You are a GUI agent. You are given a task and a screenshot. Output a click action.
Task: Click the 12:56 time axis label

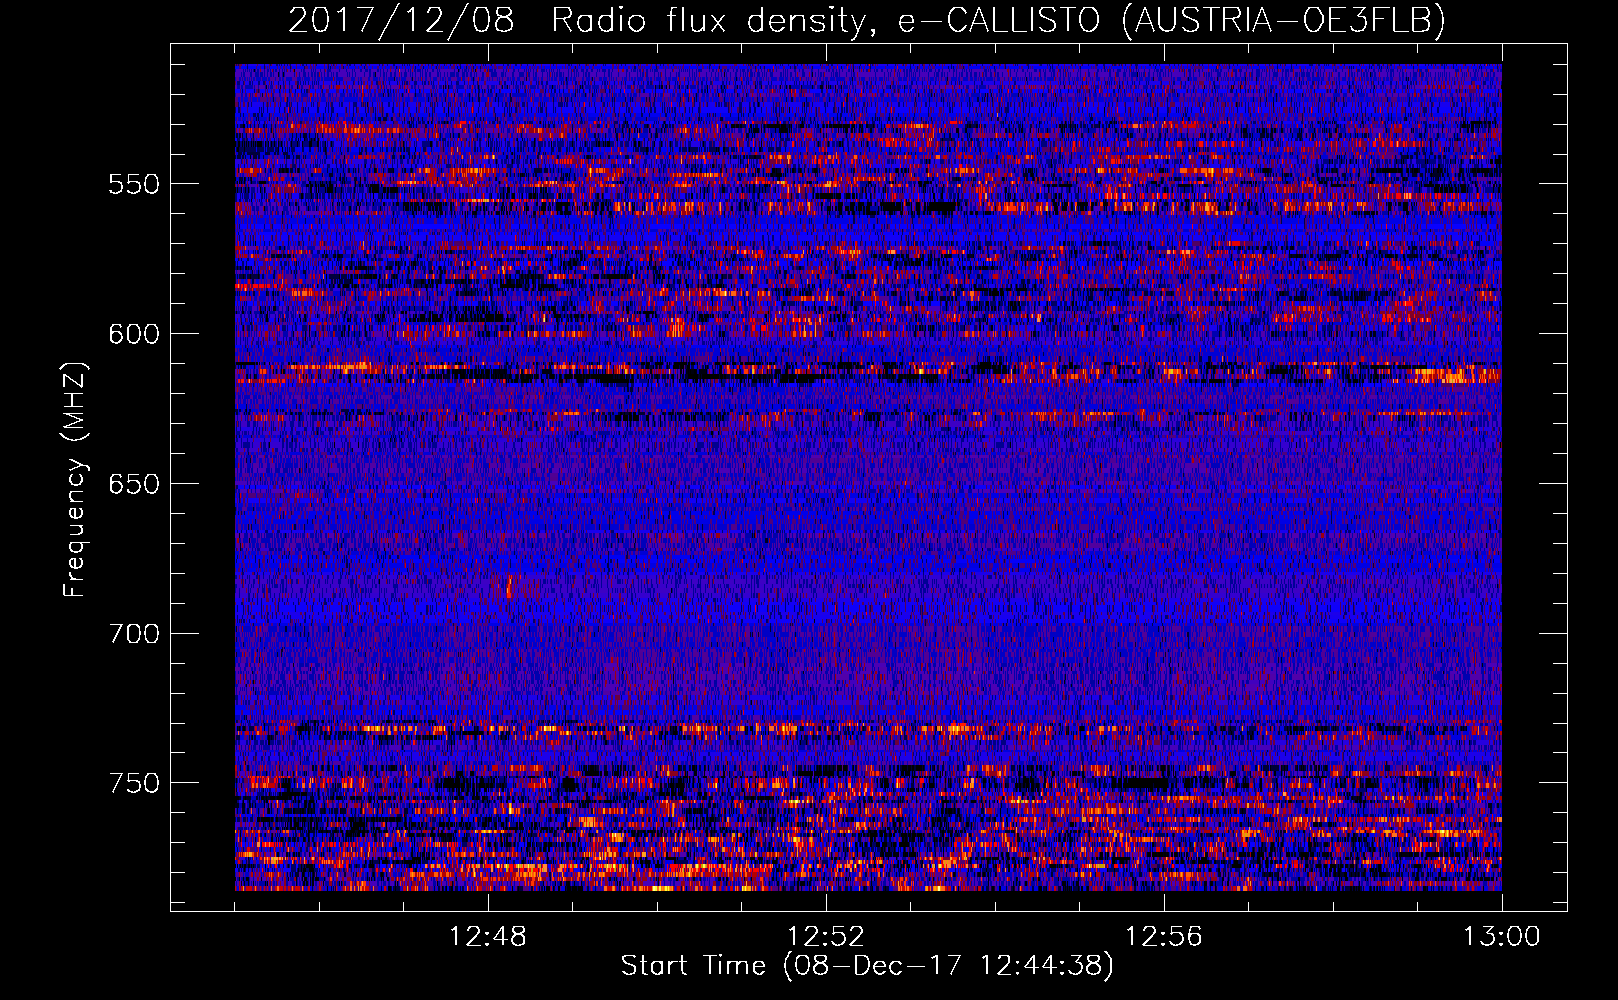1164,937
